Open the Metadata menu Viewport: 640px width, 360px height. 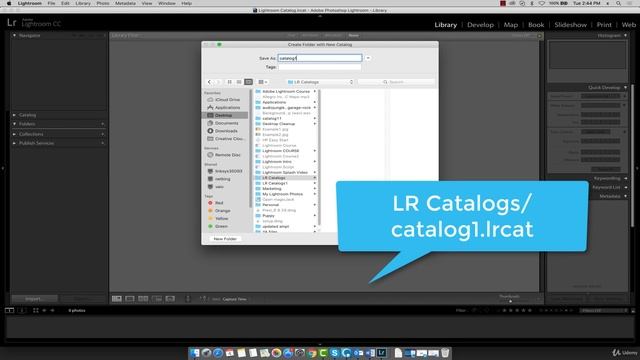[x=125, y=3]
